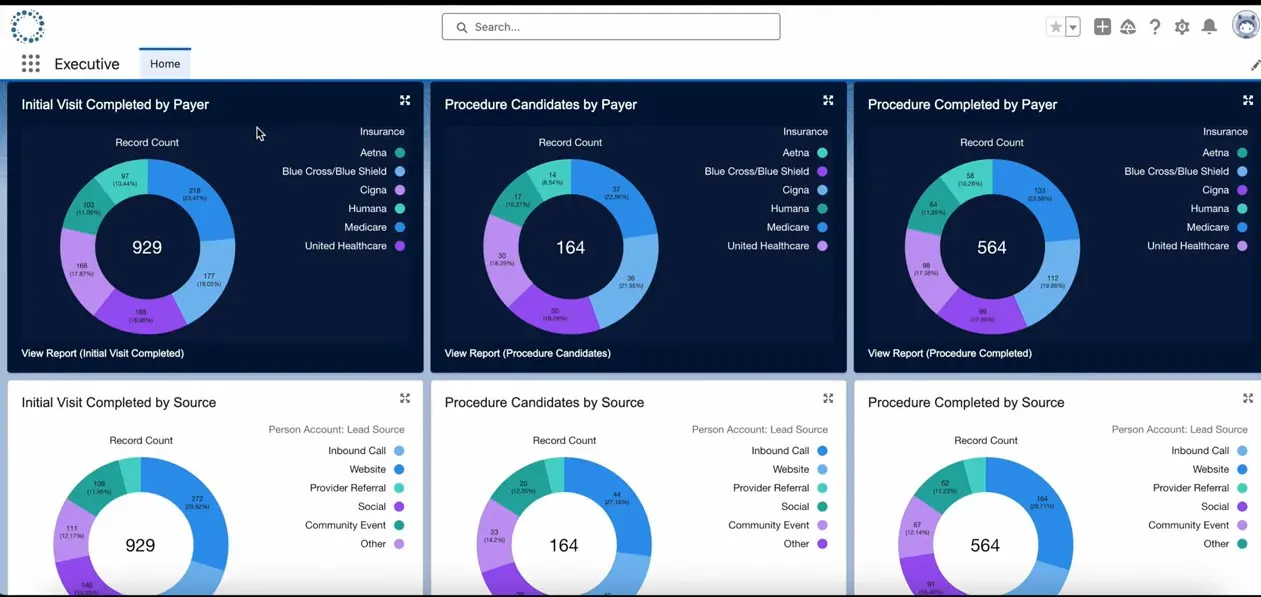1261x597 pixels.
Task: Add this page to favorites with the star
Action: click(x=1055, y=27)
